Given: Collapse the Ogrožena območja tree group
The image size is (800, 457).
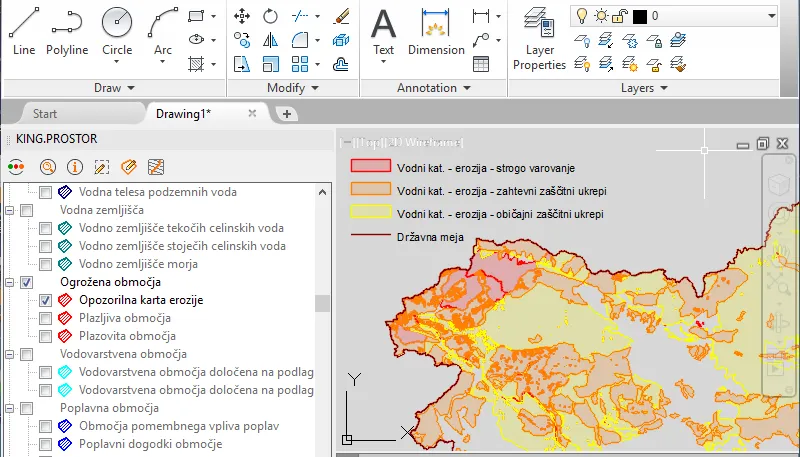Looking at the screenshot, I should tap(10, 282).
